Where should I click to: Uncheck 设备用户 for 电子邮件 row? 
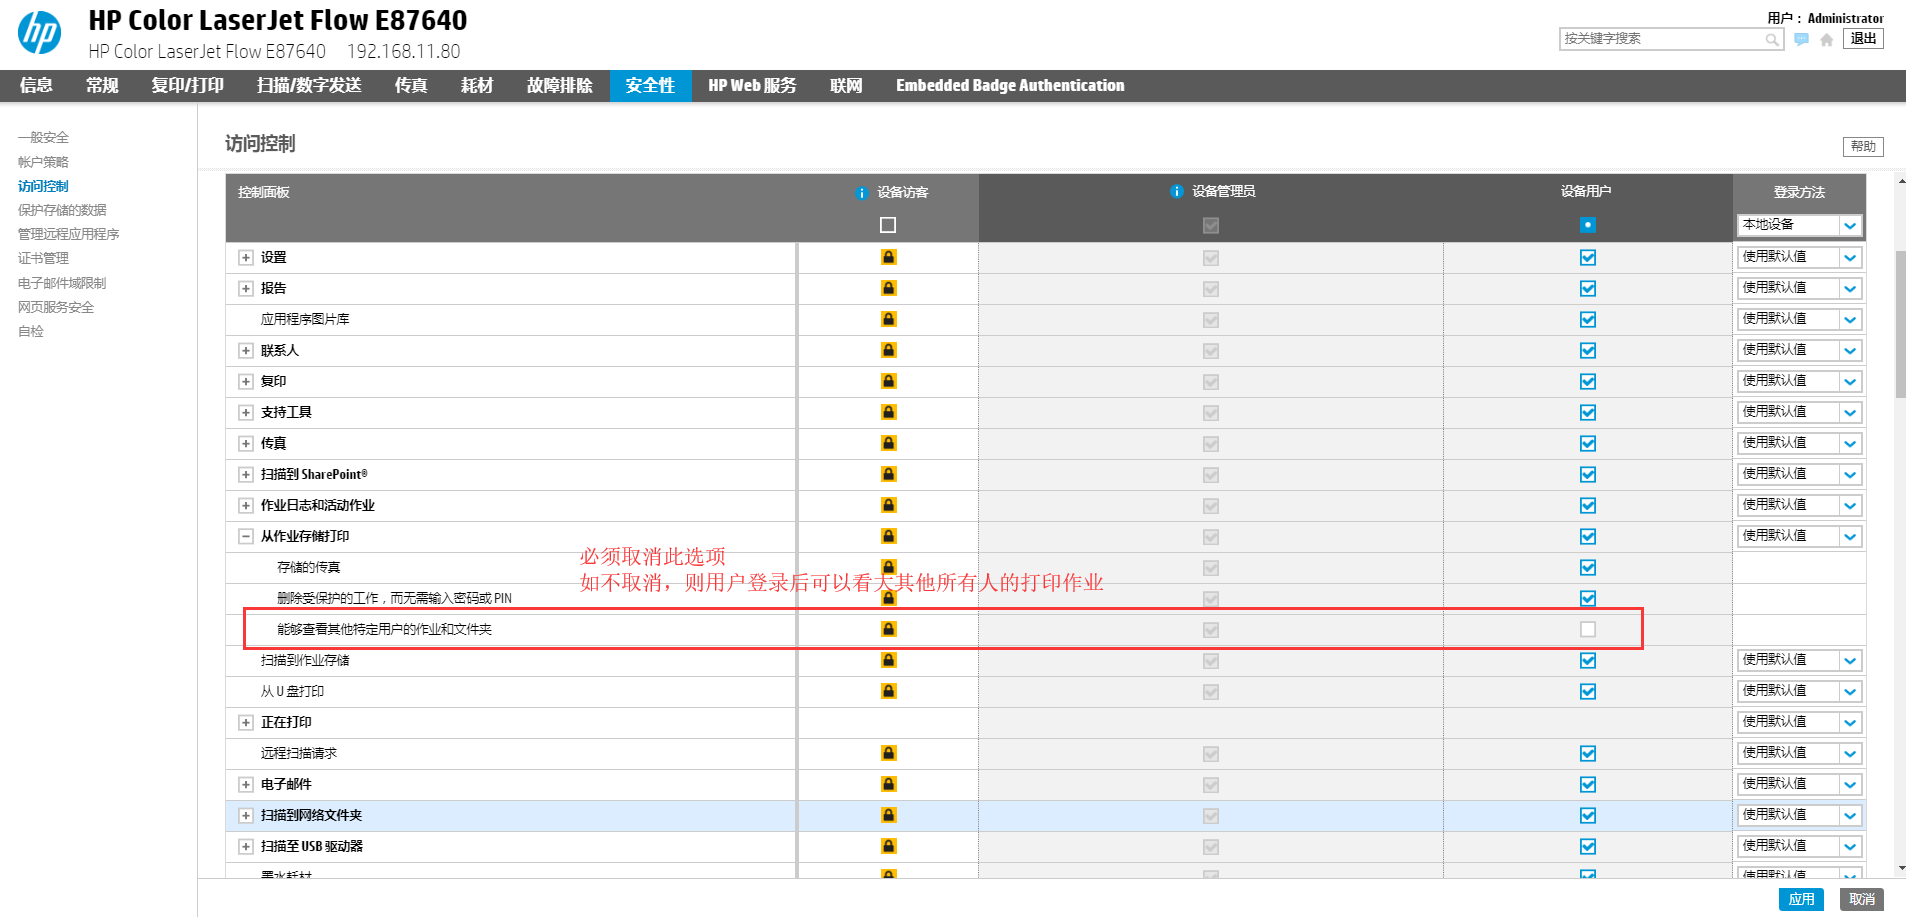[x=1587, y=785]
